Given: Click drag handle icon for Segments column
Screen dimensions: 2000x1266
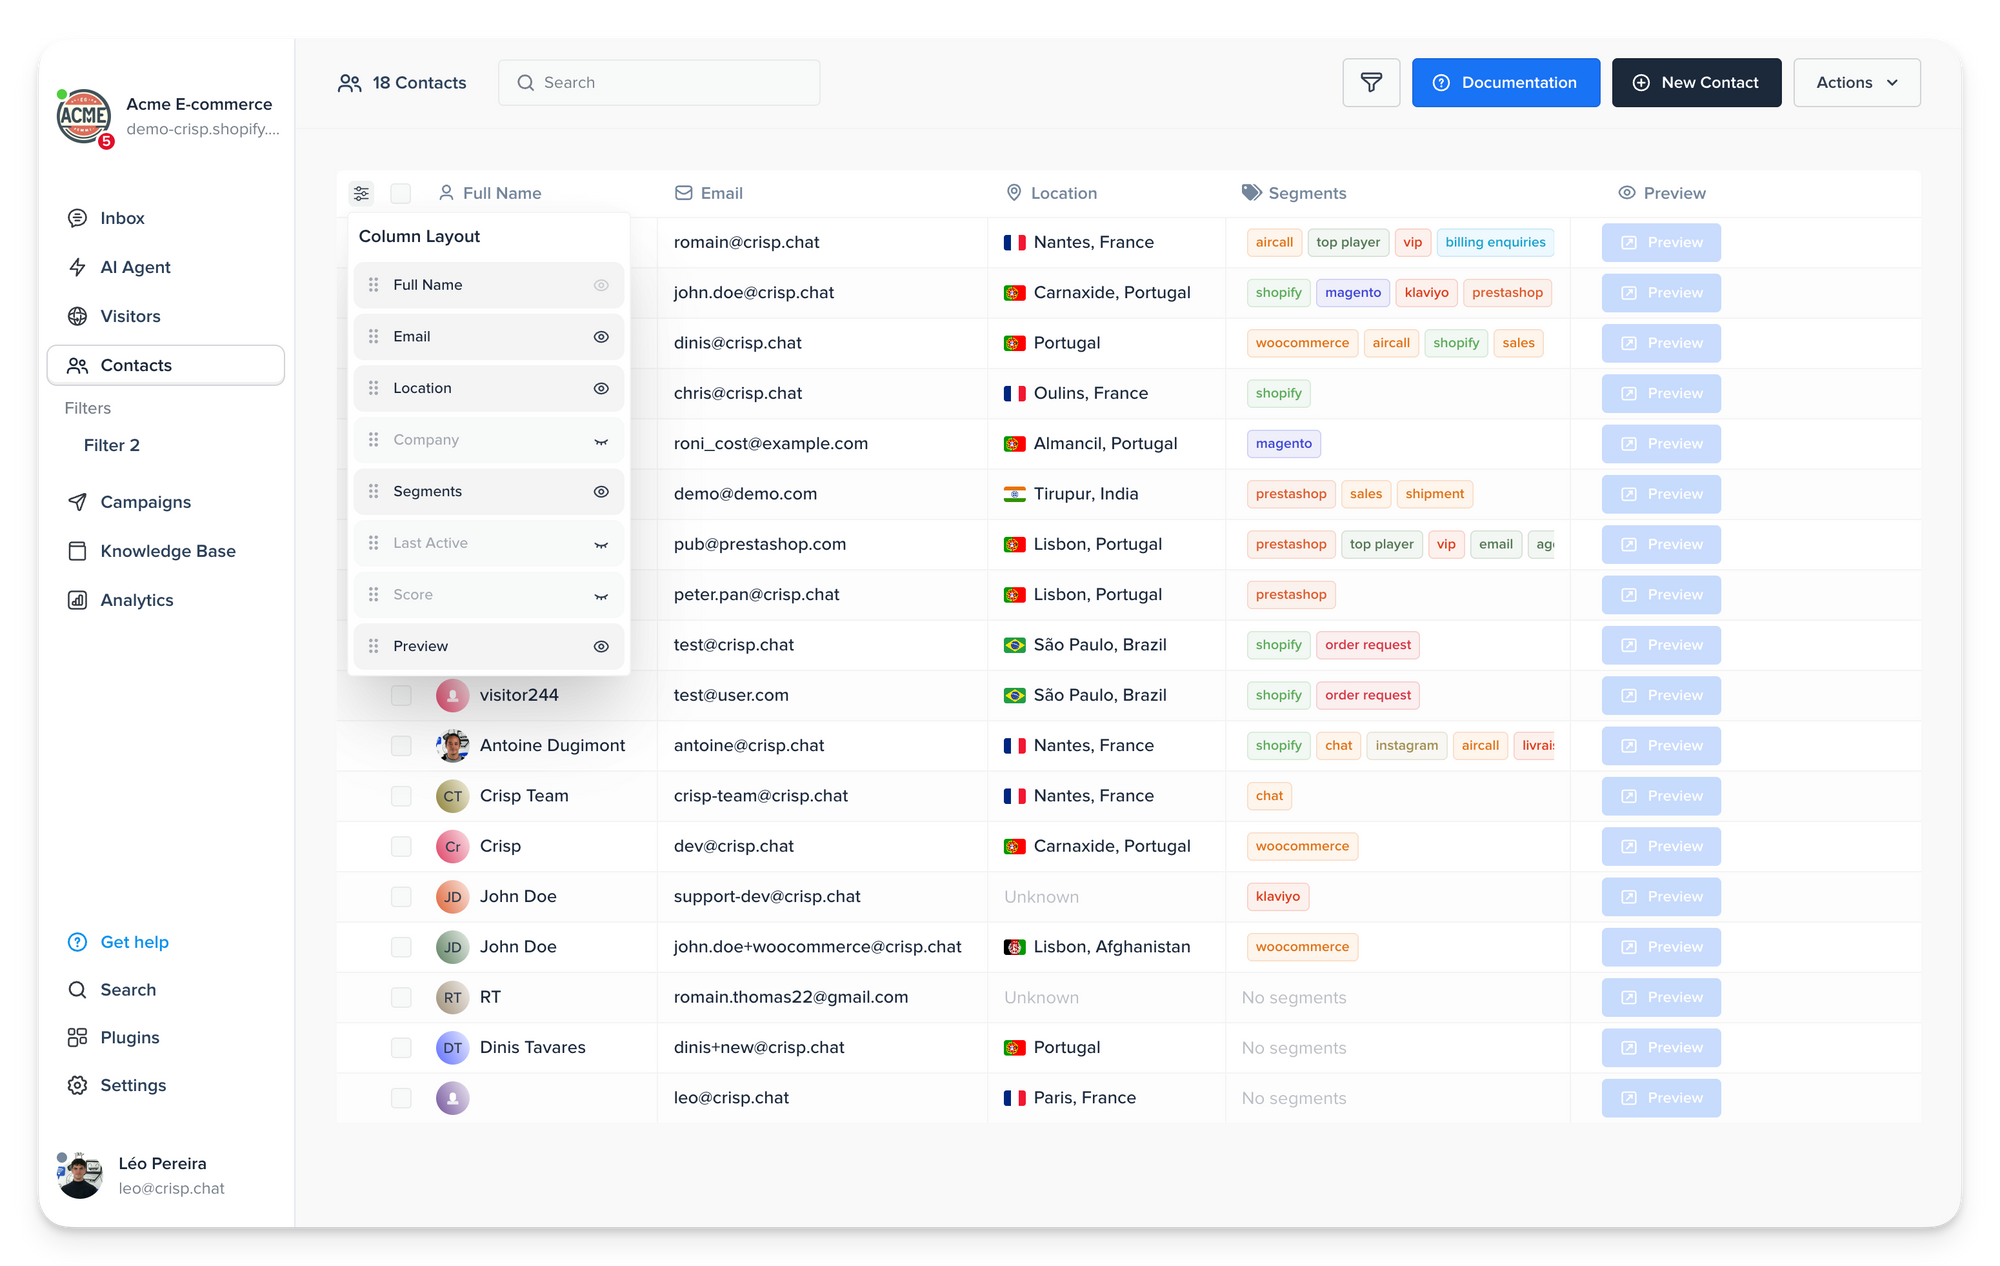Looking at the screenshot, I should click(x=373, y=492).
